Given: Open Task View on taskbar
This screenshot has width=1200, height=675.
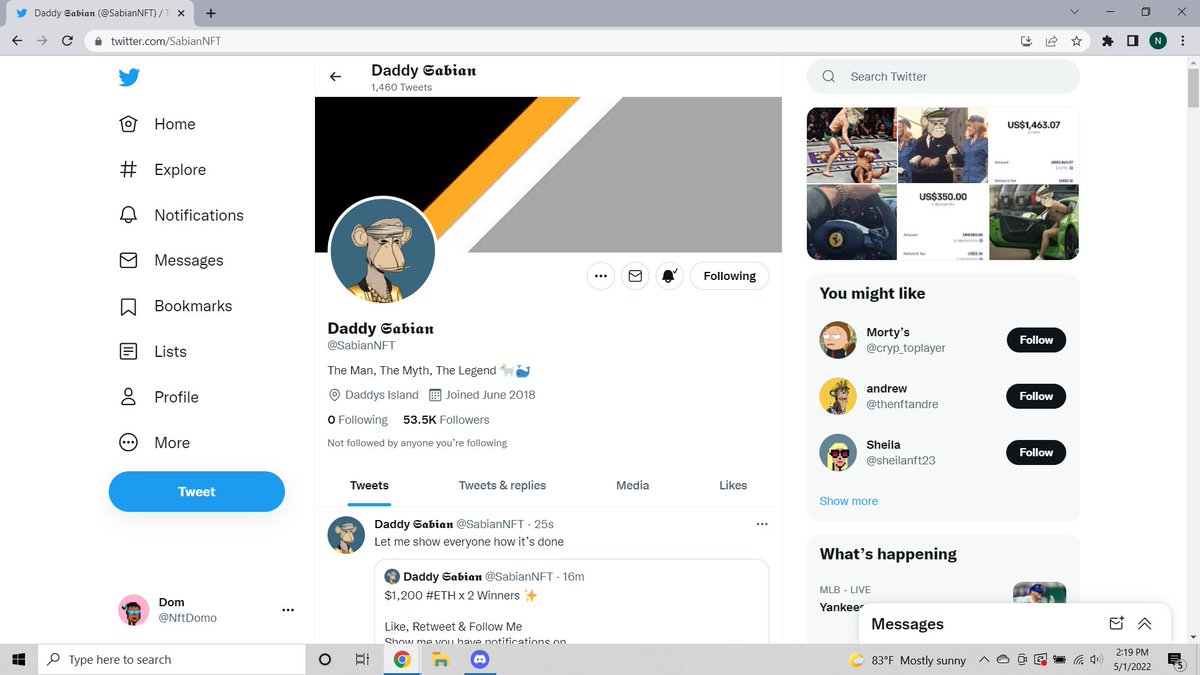Looking at the screenshot, I should click(x=362, y=659).
